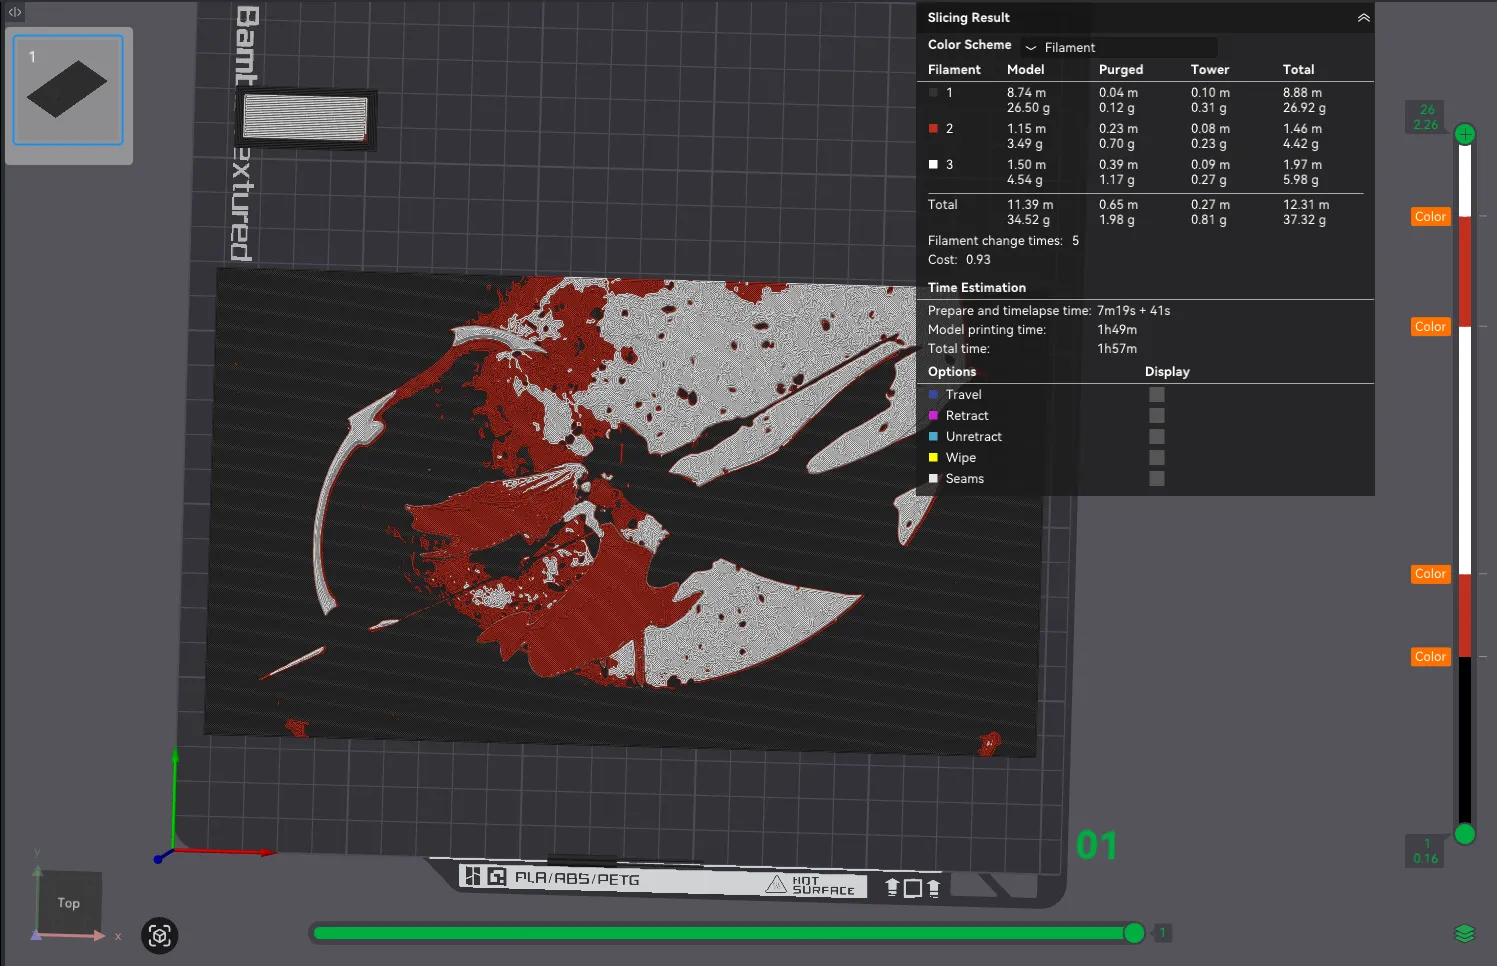Click the Top face of the view cube
This screenshot has height=966, width=1497.
pos(68,903)
